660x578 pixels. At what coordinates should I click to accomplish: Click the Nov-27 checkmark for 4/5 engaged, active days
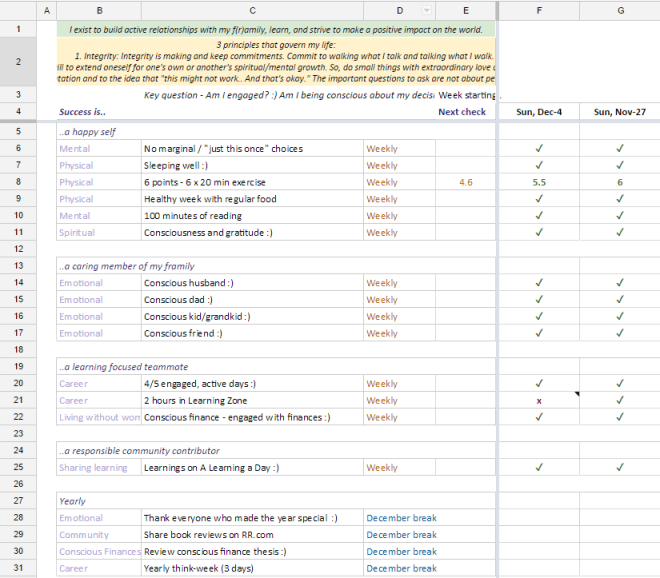coord(620,383)
